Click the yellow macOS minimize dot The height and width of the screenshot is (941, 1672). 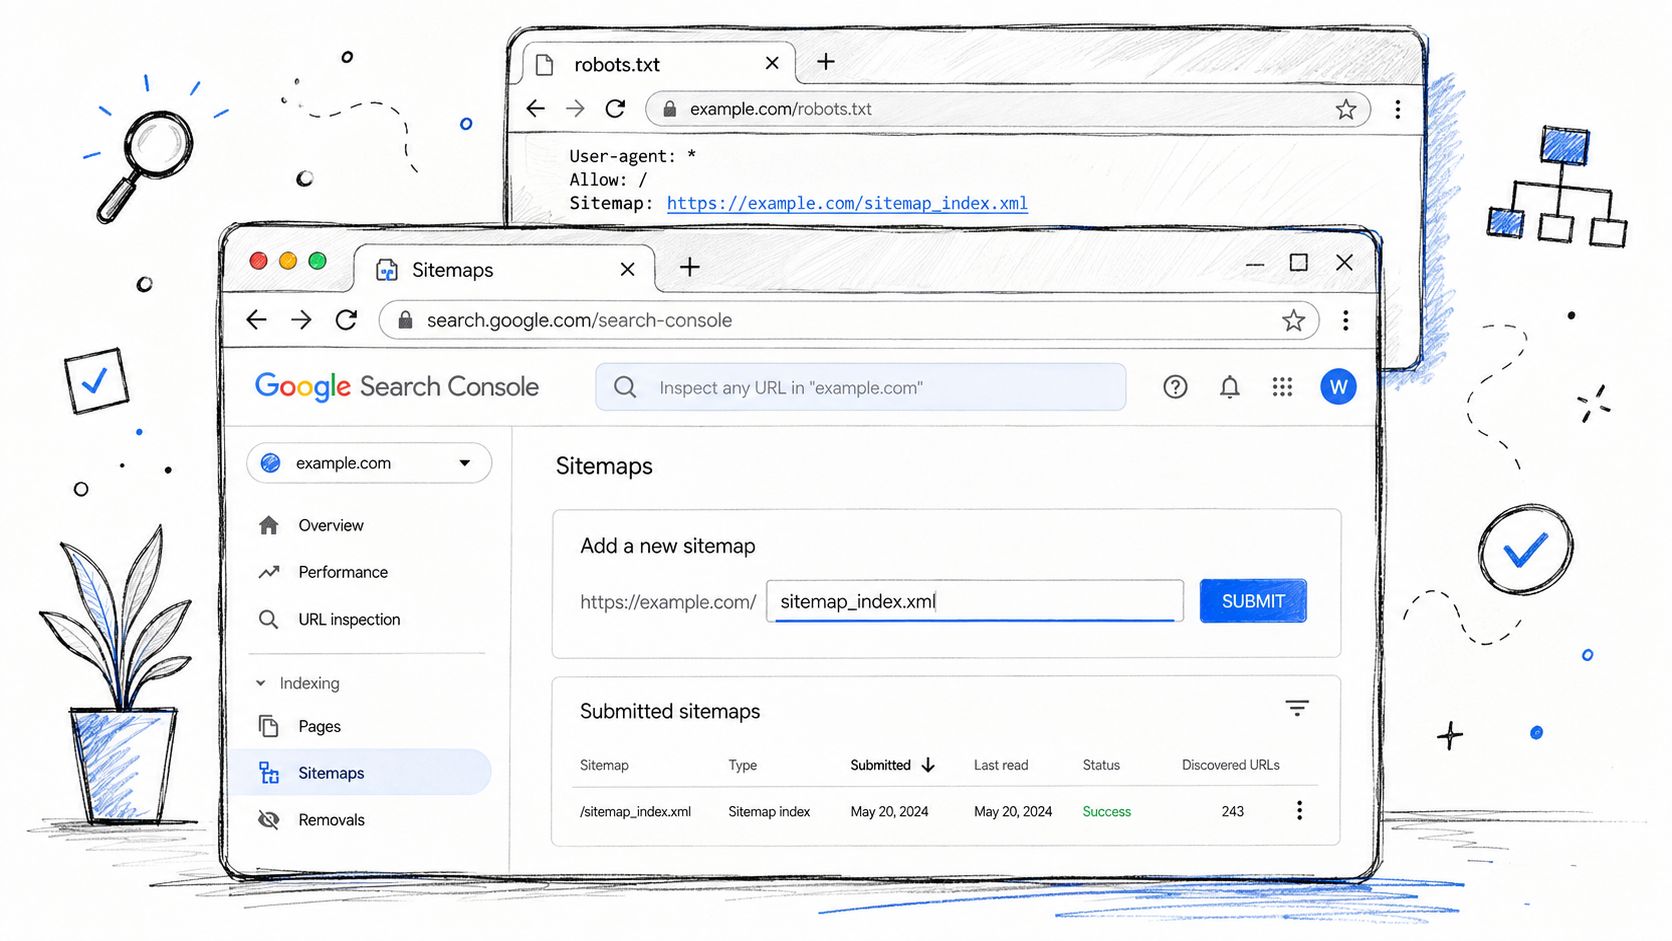(288, 261)
